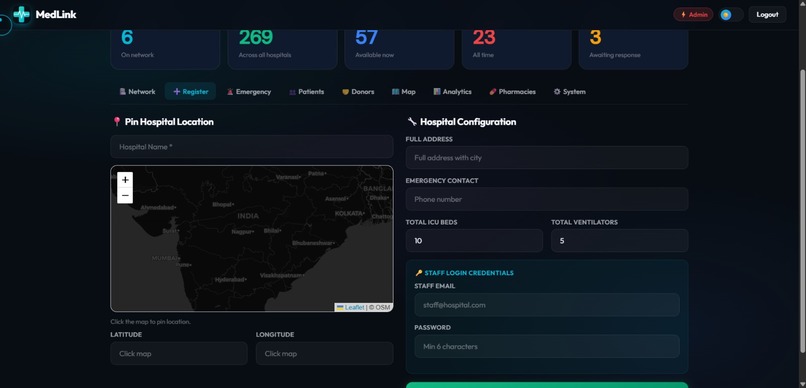The height and width of the screenshot is (388, 806).
Task: Zoom out on the map
Action: coord(125,195)
